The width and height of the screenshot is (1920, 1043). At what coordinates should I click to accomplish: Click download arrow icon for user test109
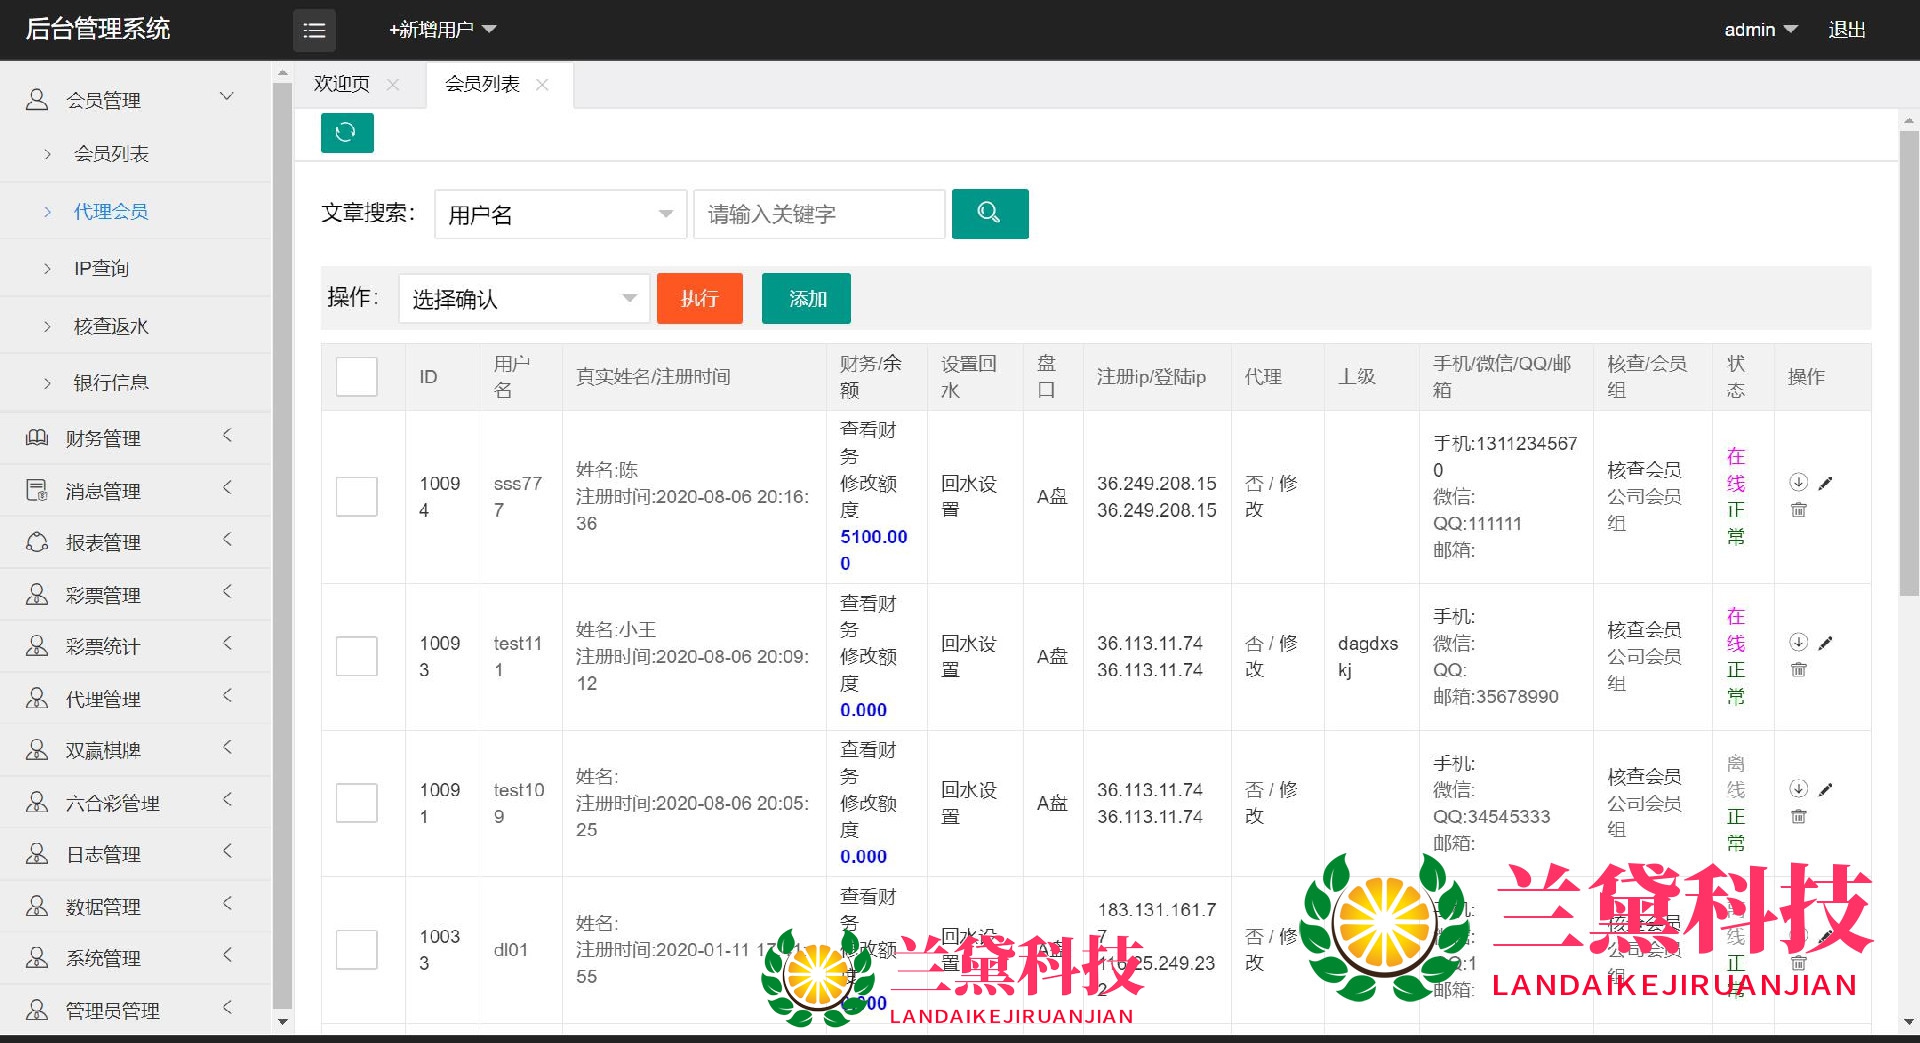tap(1798, 788)
